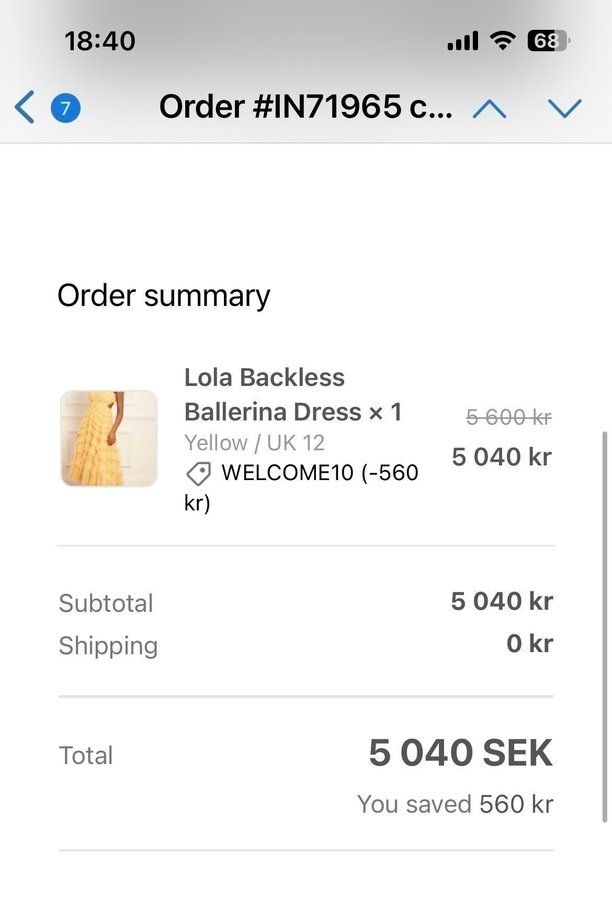Tap the discount tag icon beside WELCOME10
This screenshot has width=612, height=900.
click(198, 473)
